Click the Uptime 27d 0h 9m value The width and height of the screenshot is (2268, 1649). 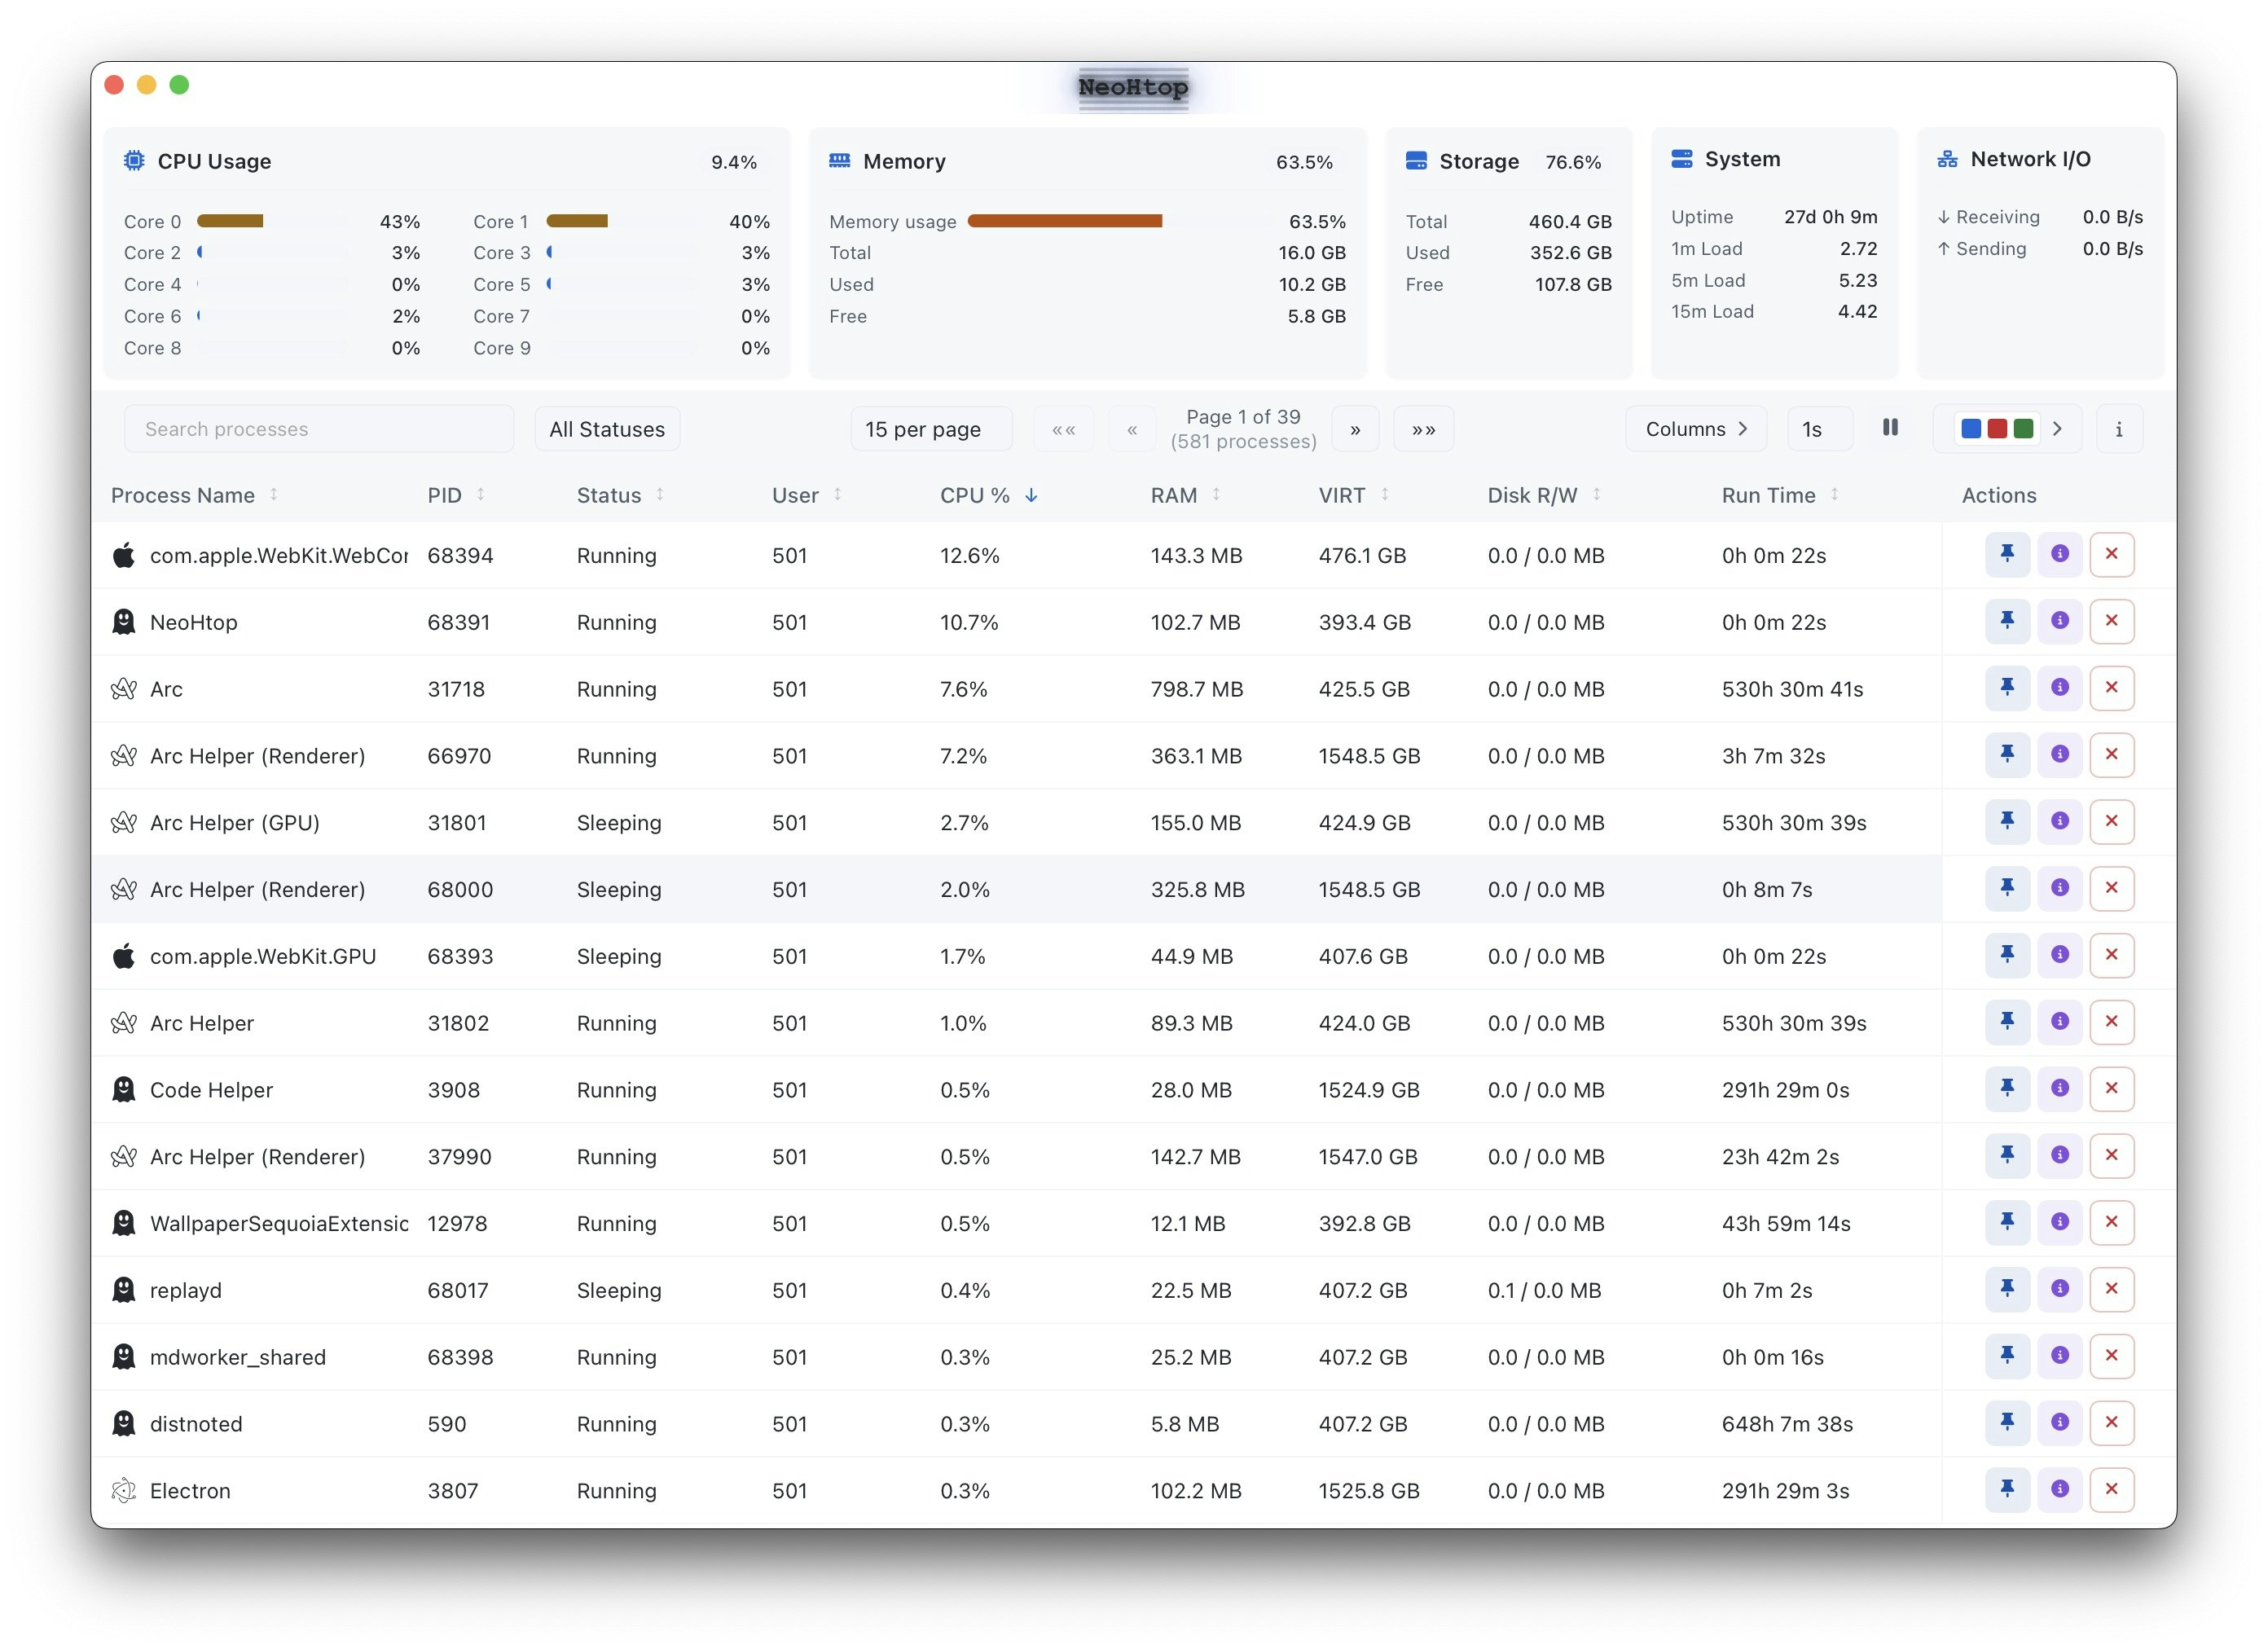pos(1830,217)
